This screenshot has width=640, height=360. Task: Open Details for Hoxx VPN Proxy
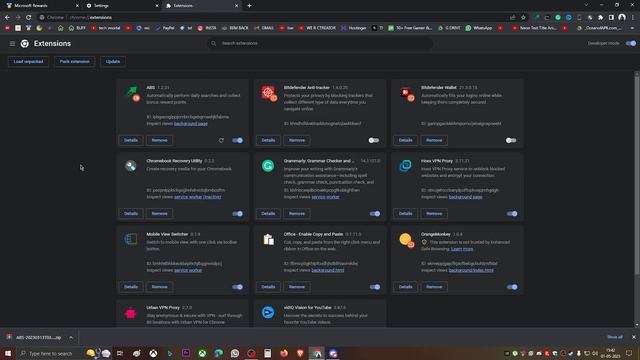[x=405, y=214]
